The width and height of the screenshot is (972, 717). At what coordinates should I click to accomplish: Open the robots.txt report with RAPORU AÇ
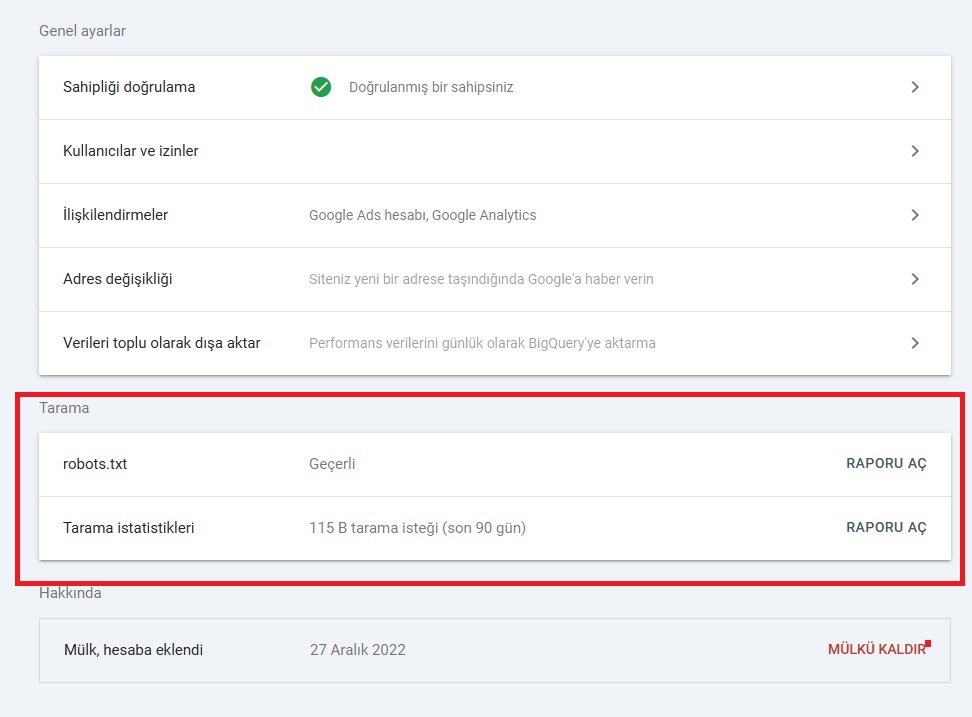886,464
